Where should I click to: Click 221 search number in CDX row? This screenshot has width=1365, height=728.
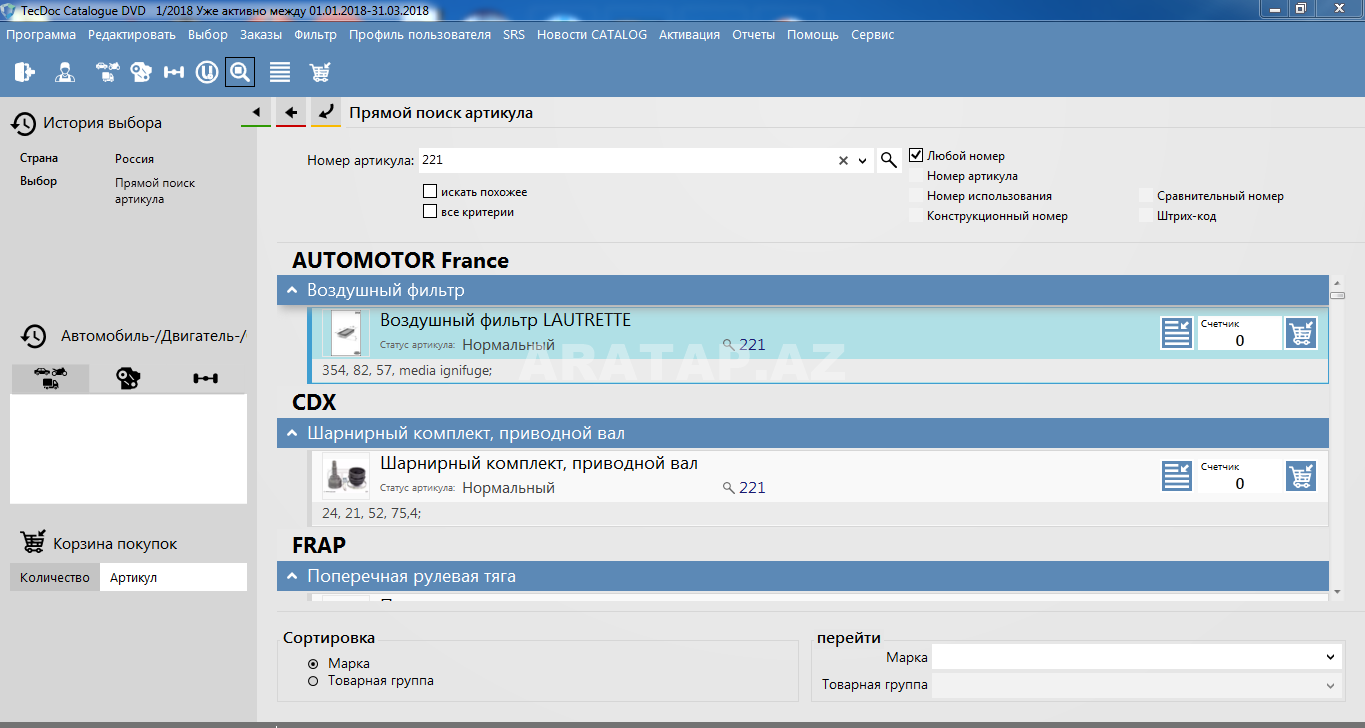point(752,488)
